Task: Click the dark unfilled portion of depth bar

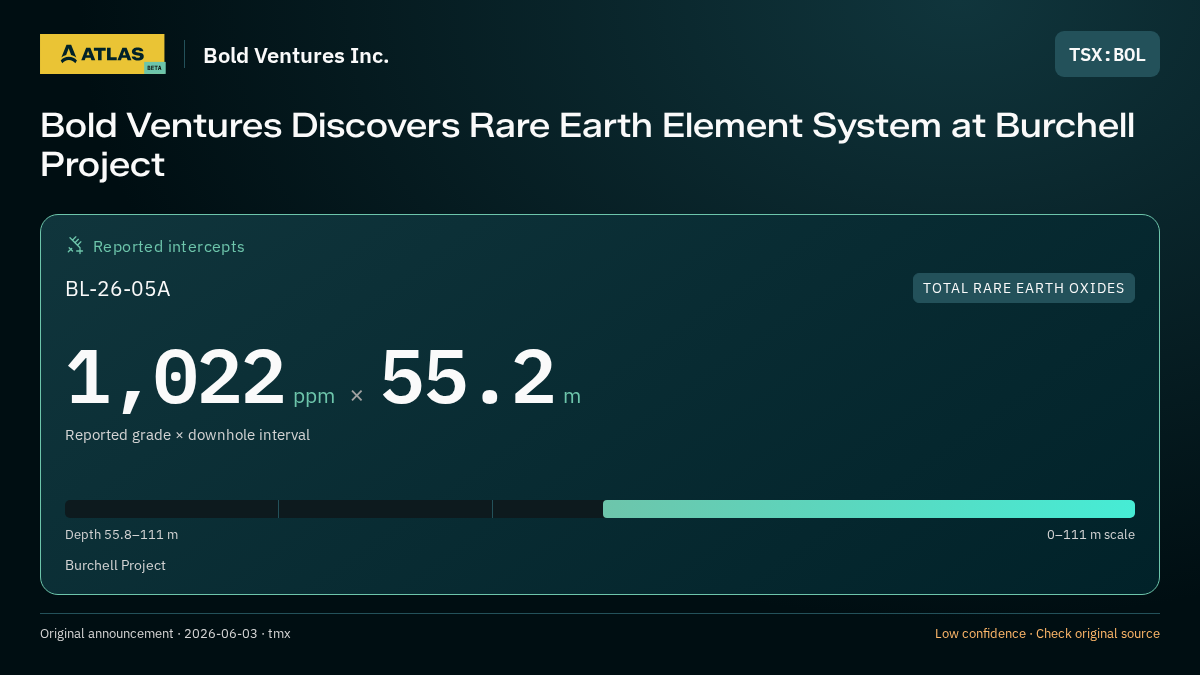Action: click(x=334, y=509)
